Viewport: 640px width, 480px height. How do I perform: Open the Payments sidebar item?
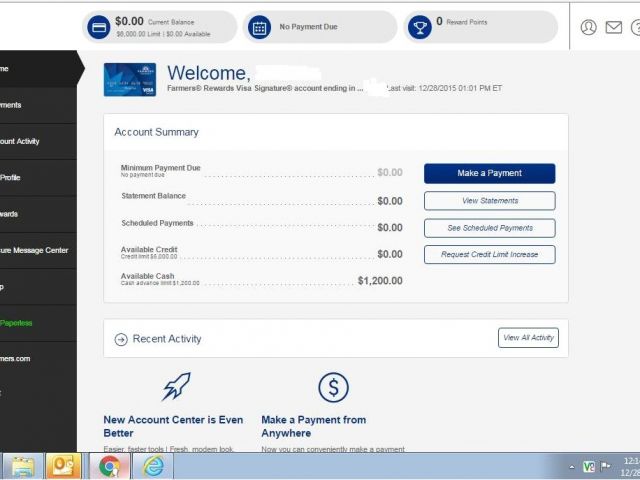coord(38,105)
